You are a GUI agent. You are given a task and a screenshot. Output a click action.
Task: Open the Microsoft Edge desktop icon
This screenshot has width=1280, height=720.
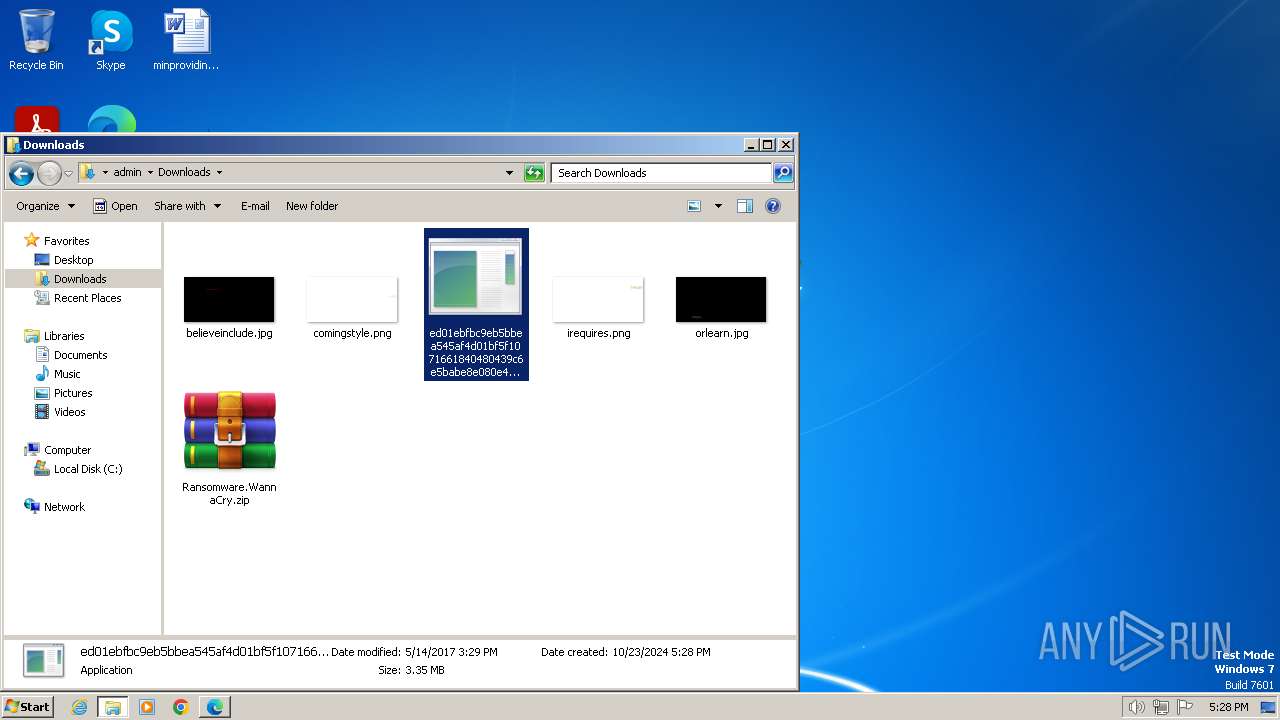tap(112, 120)
